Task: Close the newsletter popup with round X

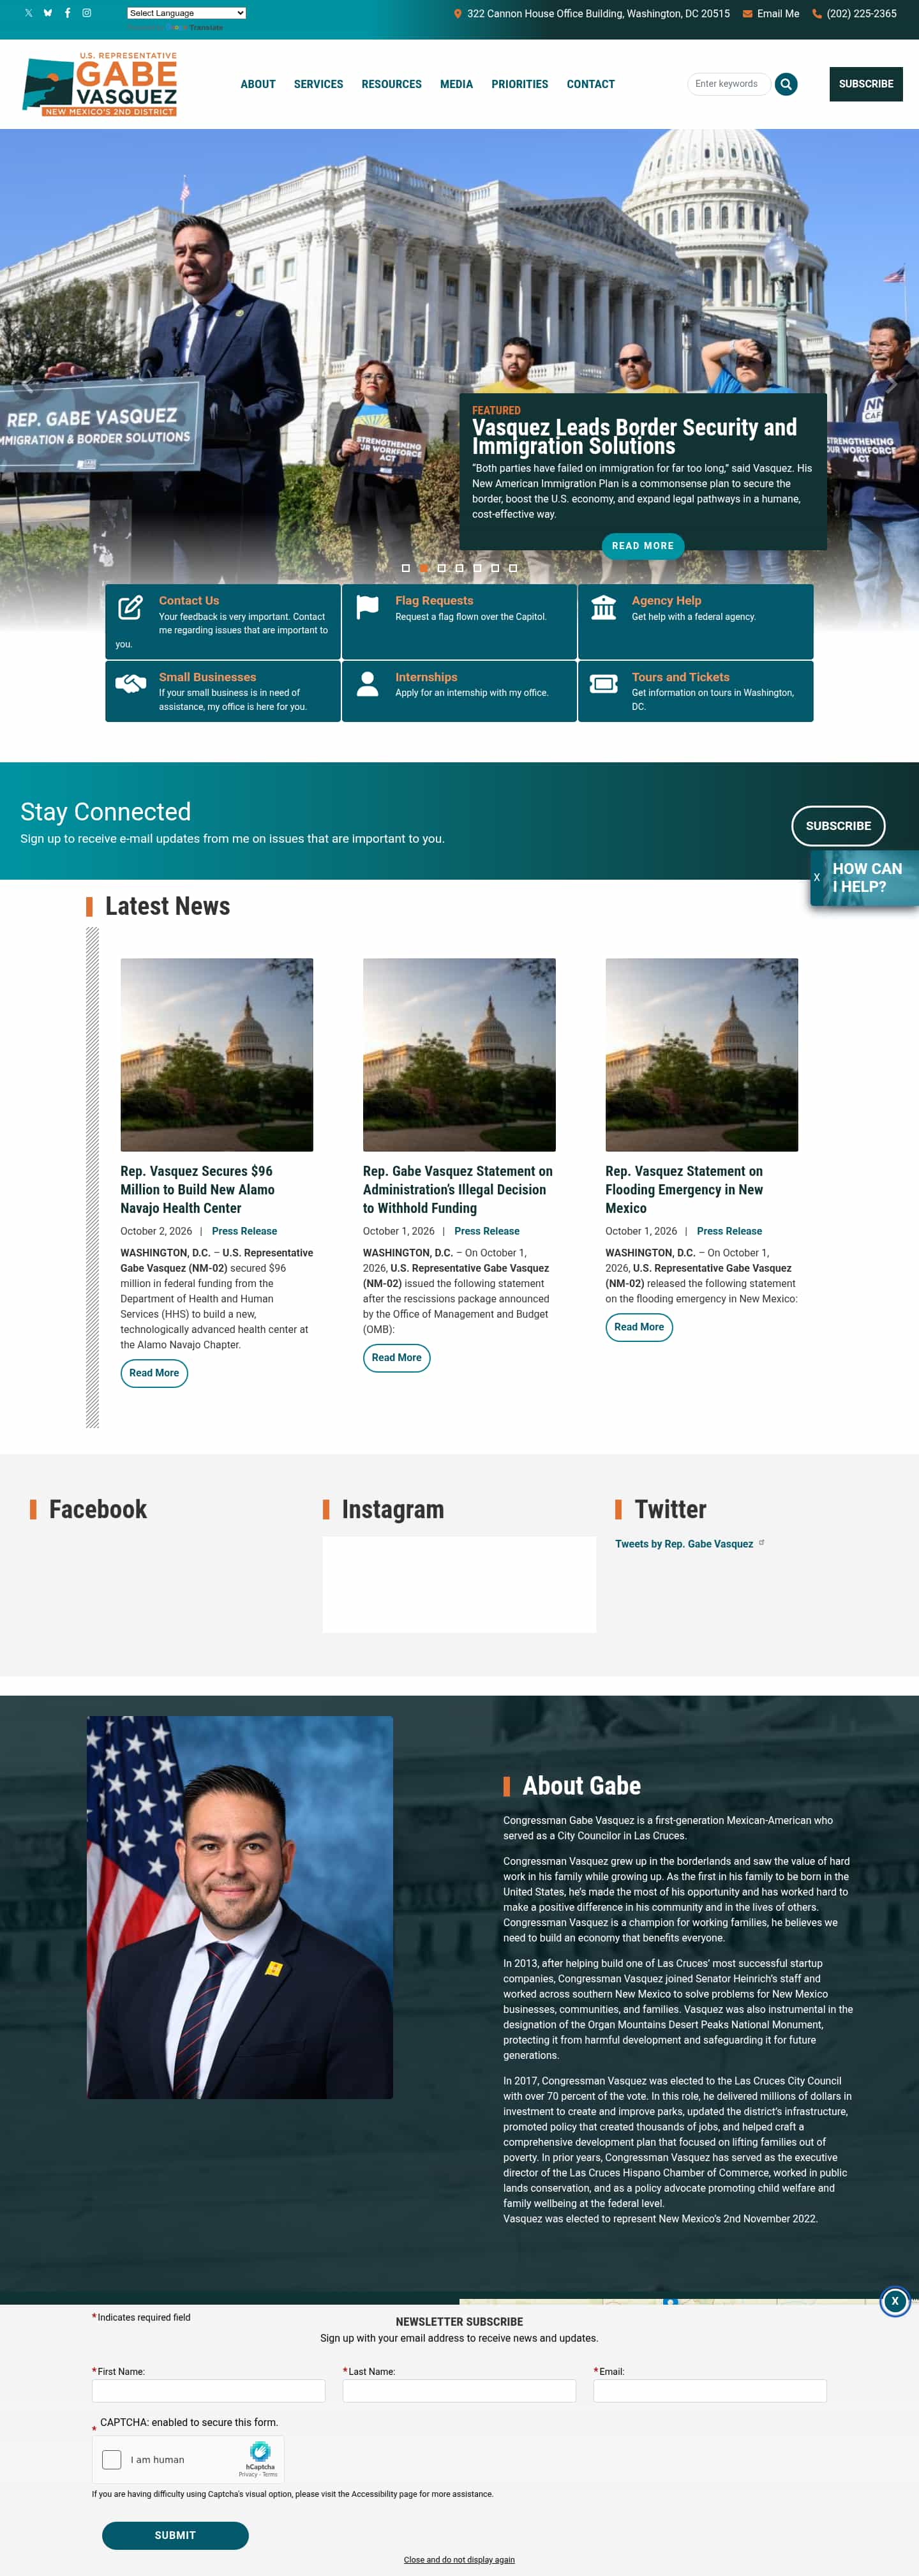Action: click(x=895, y=2301)
